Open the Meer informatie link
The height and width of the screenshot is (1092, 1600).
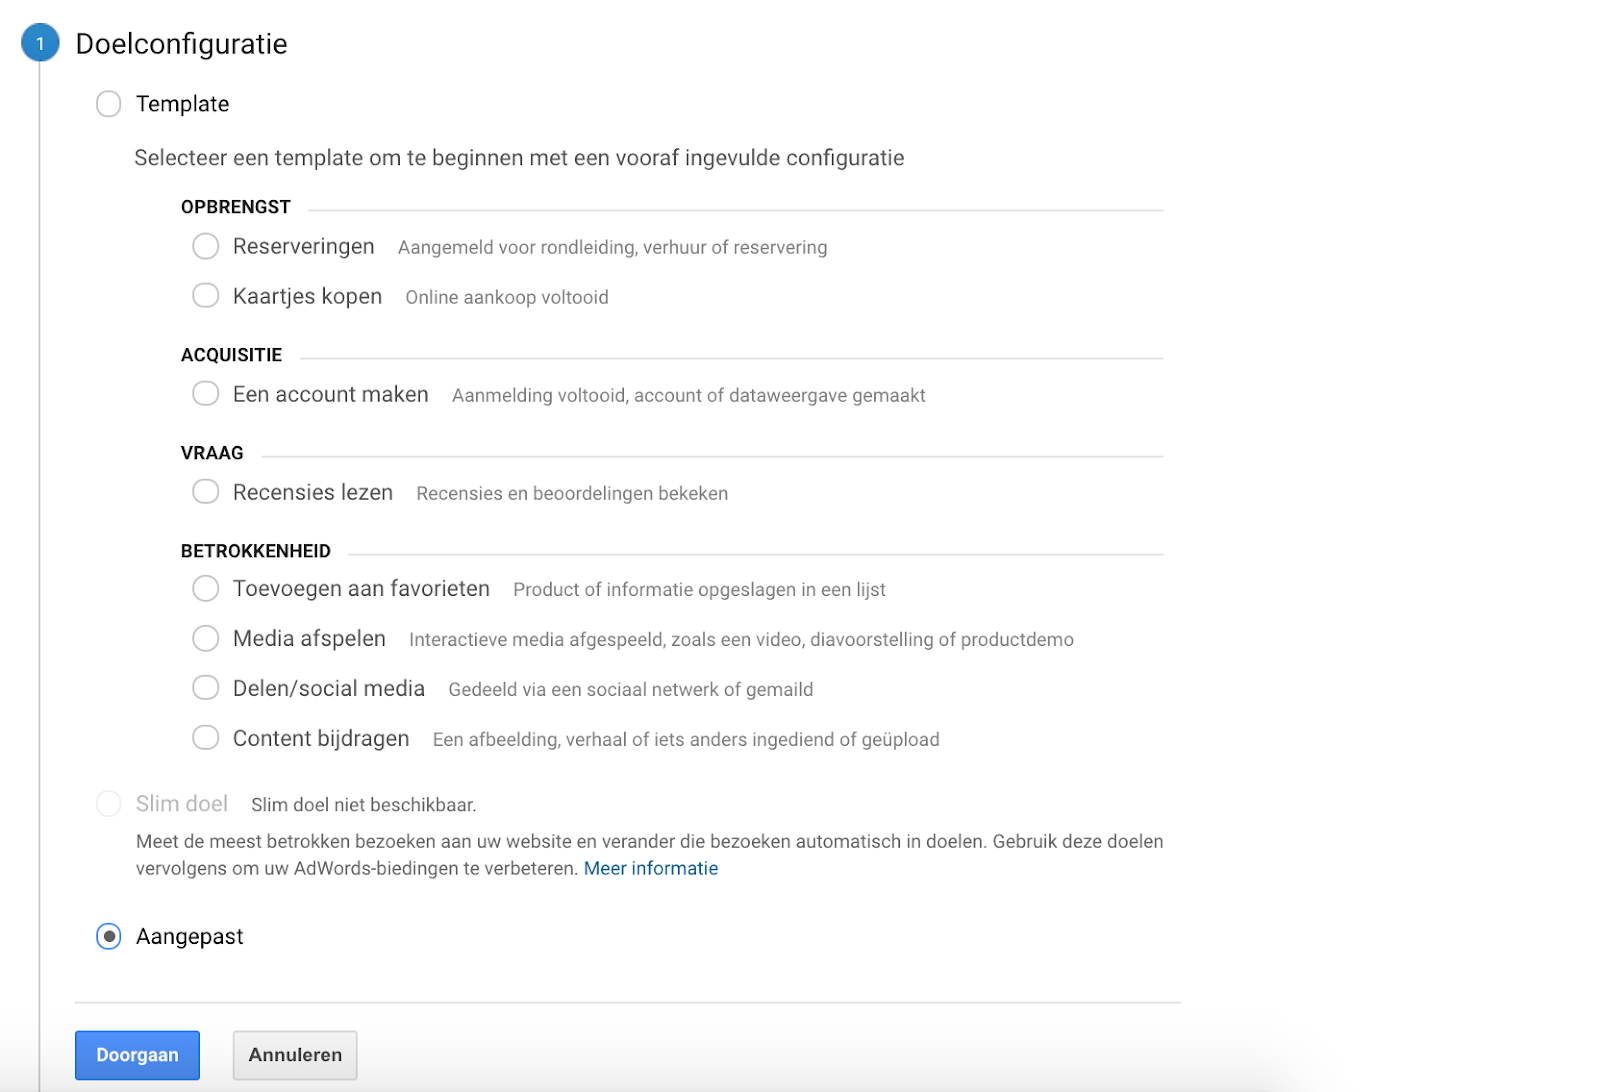pyautogui.click(x=650, y=869)
